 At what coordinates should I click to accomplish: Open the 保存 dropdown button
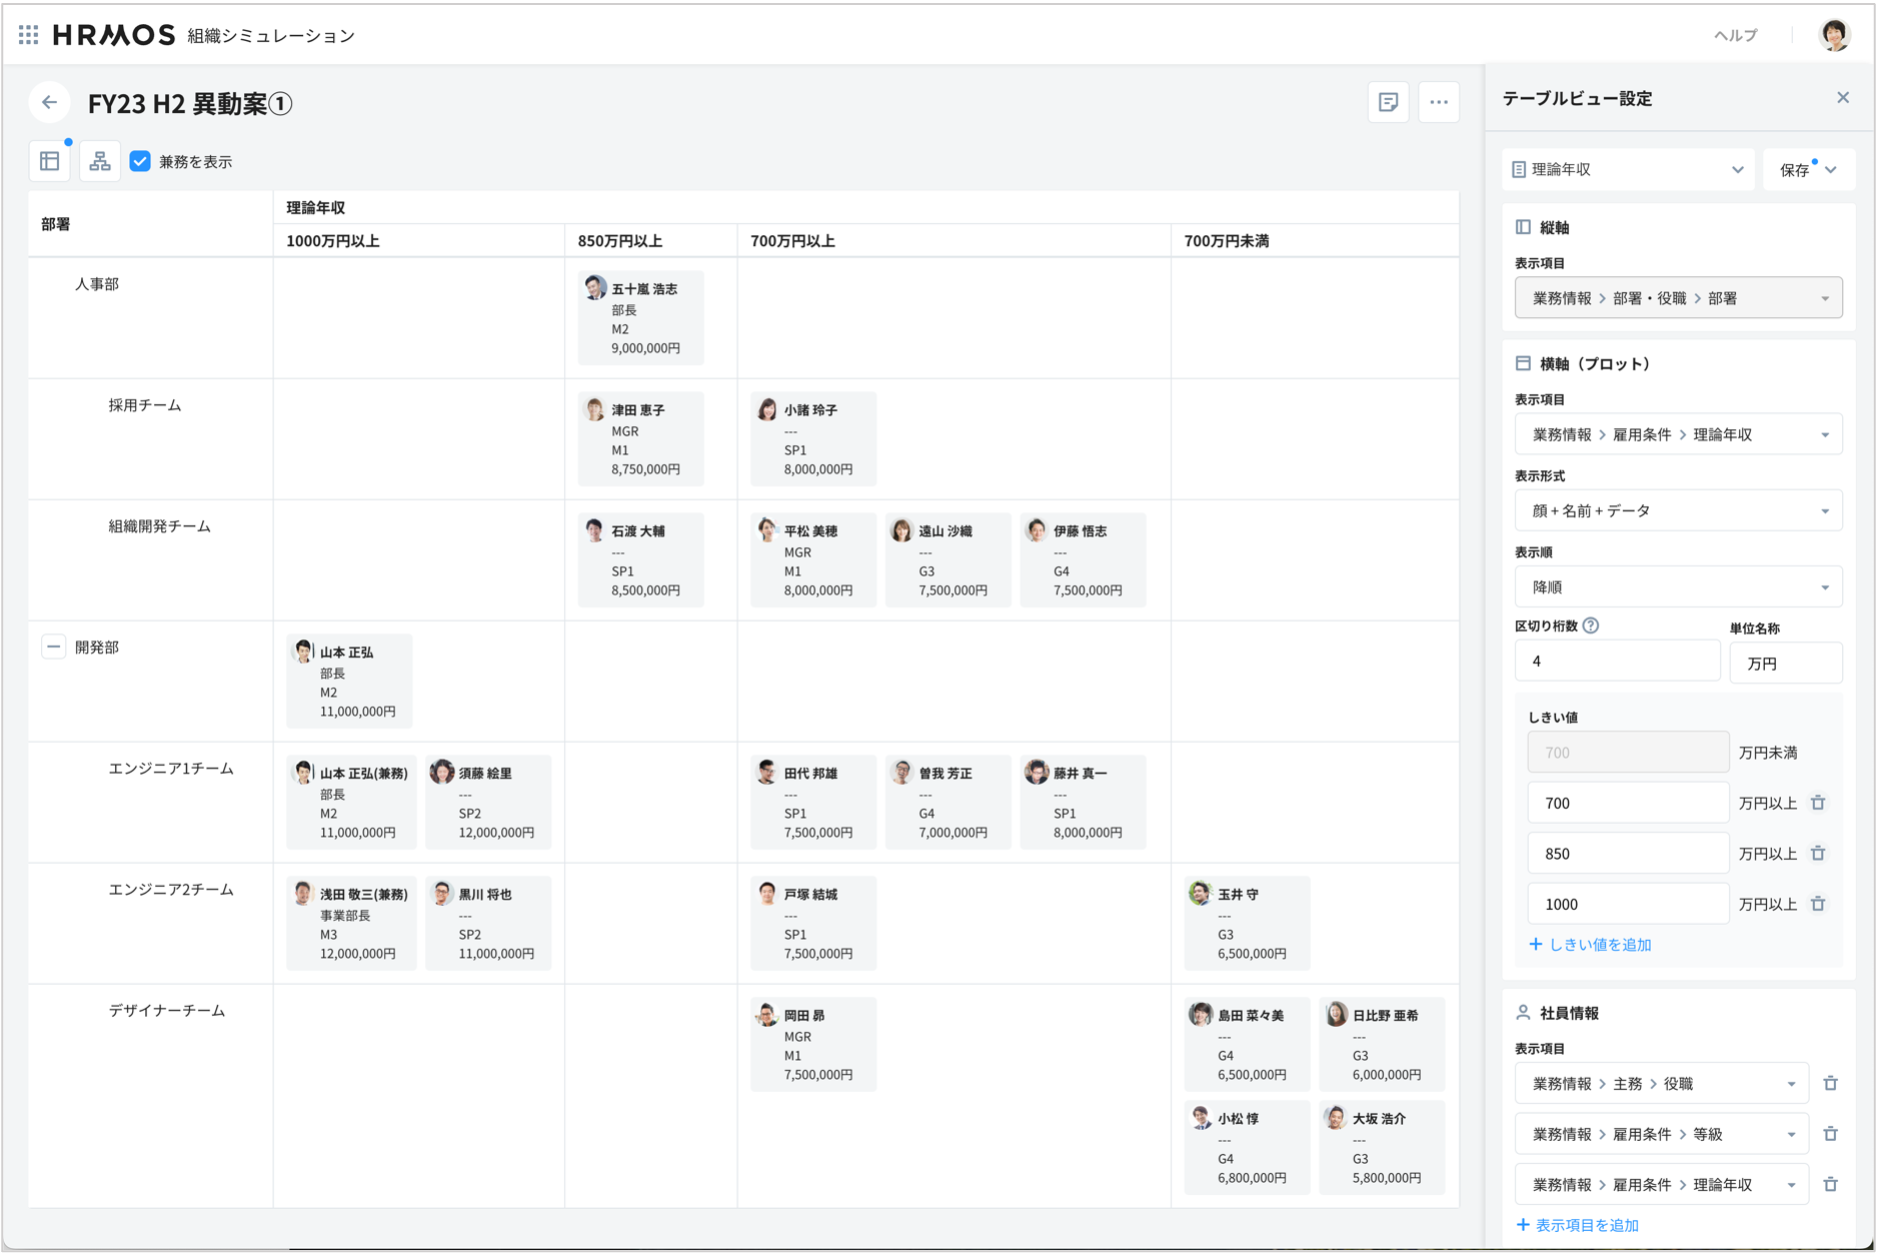coord(1808,170)
